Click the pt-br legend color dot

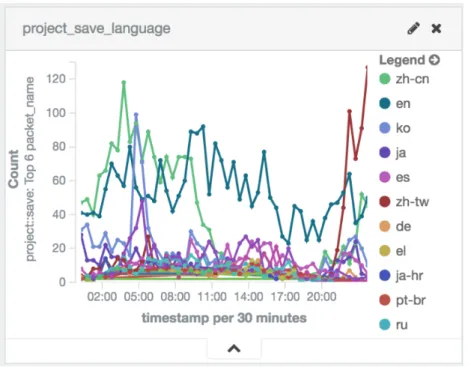coord(385,300)
